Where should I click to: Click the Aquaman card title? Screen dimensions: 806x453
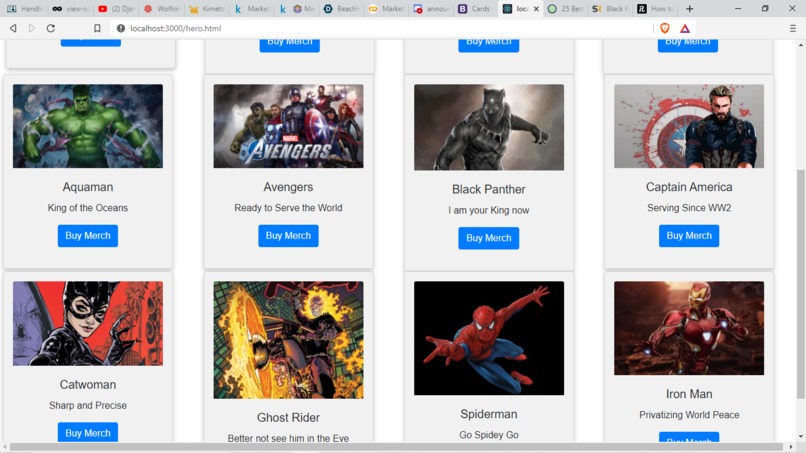point(88,187)
